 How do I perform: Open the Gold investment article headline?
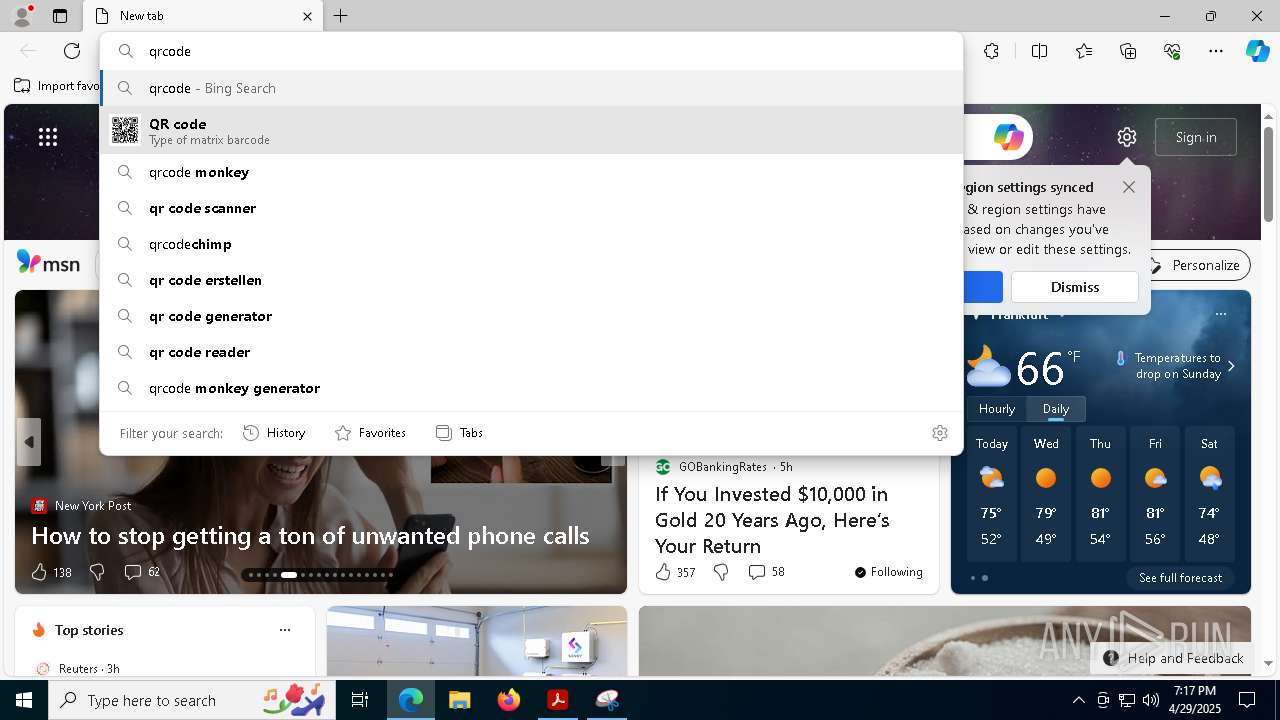(x=772, y=520)
